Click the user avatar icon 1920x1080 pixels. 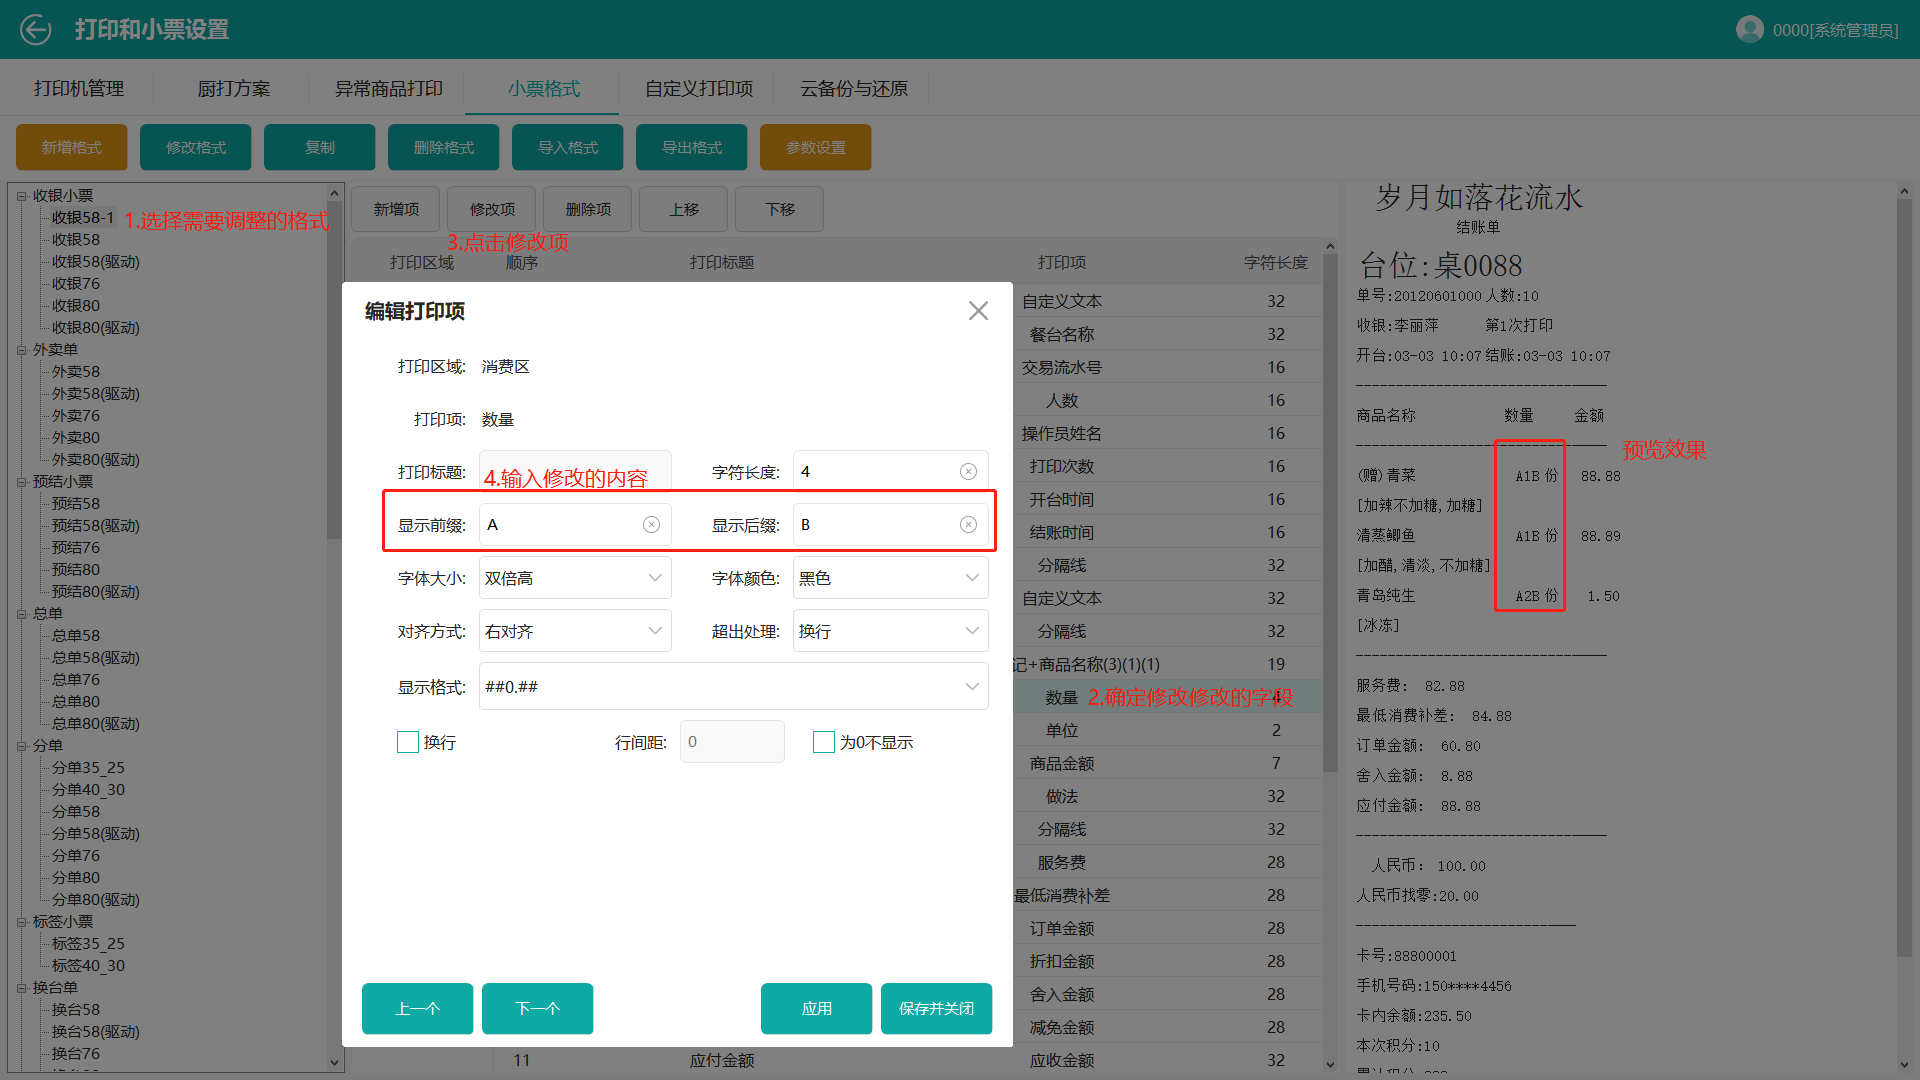click(1750, 30)
